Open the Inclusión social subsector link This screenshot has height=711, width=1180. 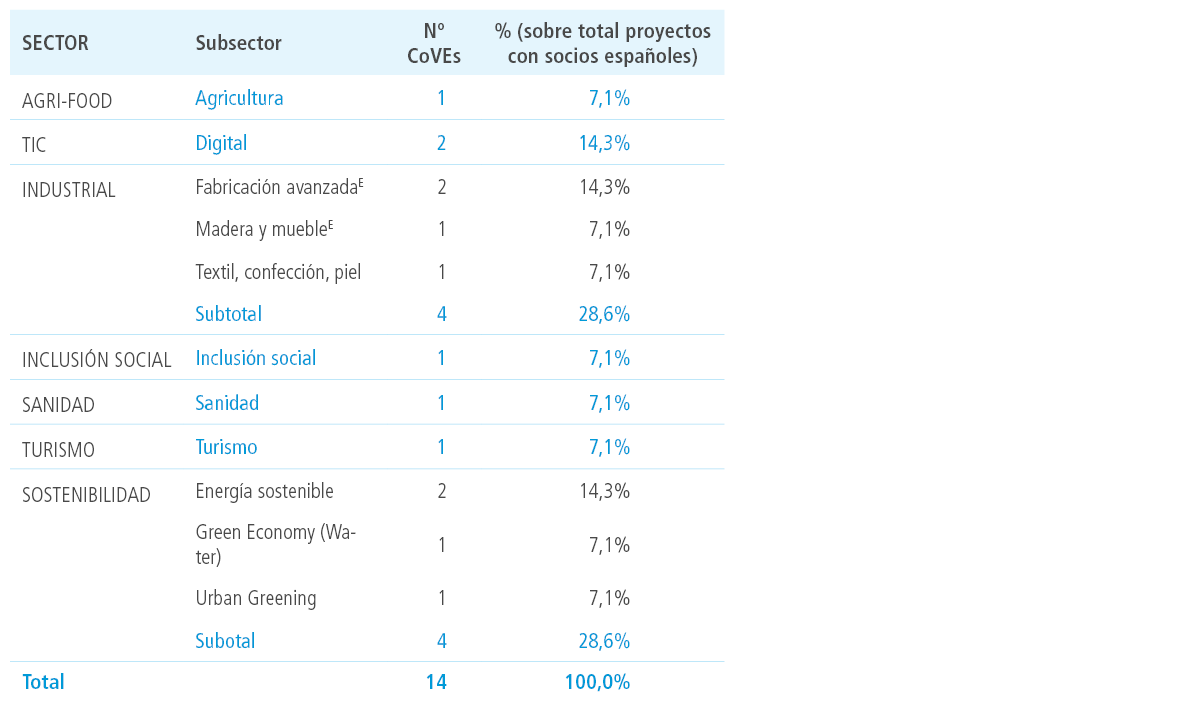coord(256,357)
